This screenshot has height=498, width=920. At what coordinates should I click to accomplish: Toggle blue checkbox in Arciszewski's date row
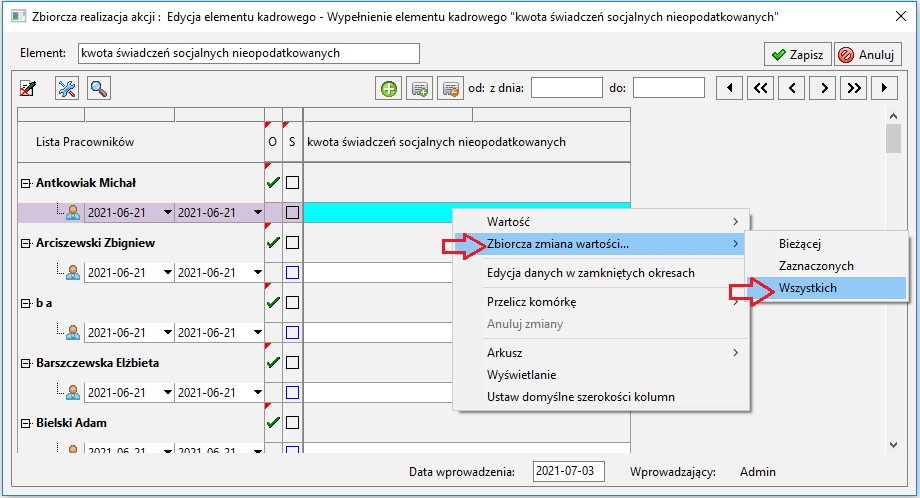pos(292,272)
